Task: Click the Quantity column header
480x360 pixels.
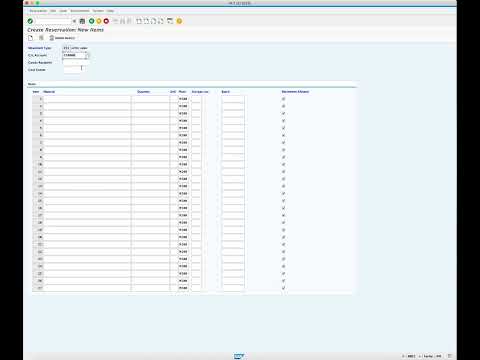Action: click(x=144, y=92)
